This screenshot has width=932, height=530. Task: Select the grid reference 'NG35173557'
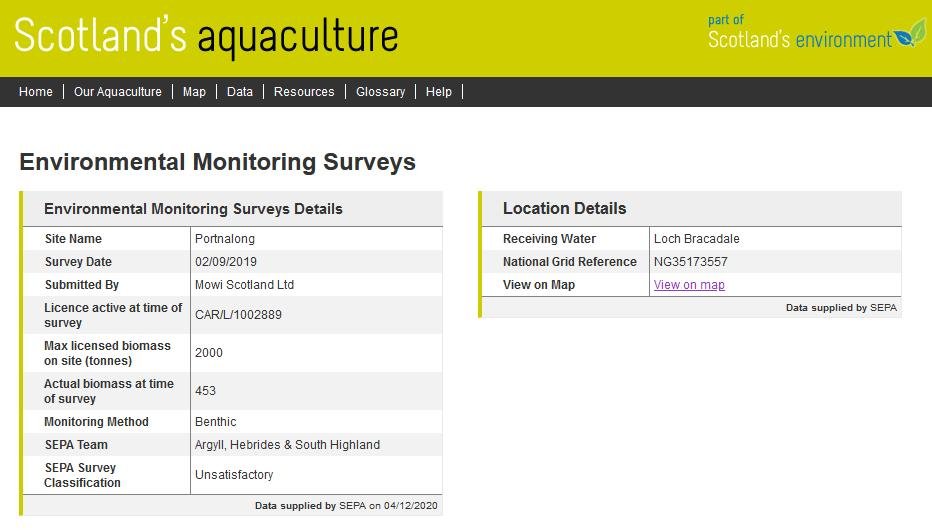click(691, 262)
